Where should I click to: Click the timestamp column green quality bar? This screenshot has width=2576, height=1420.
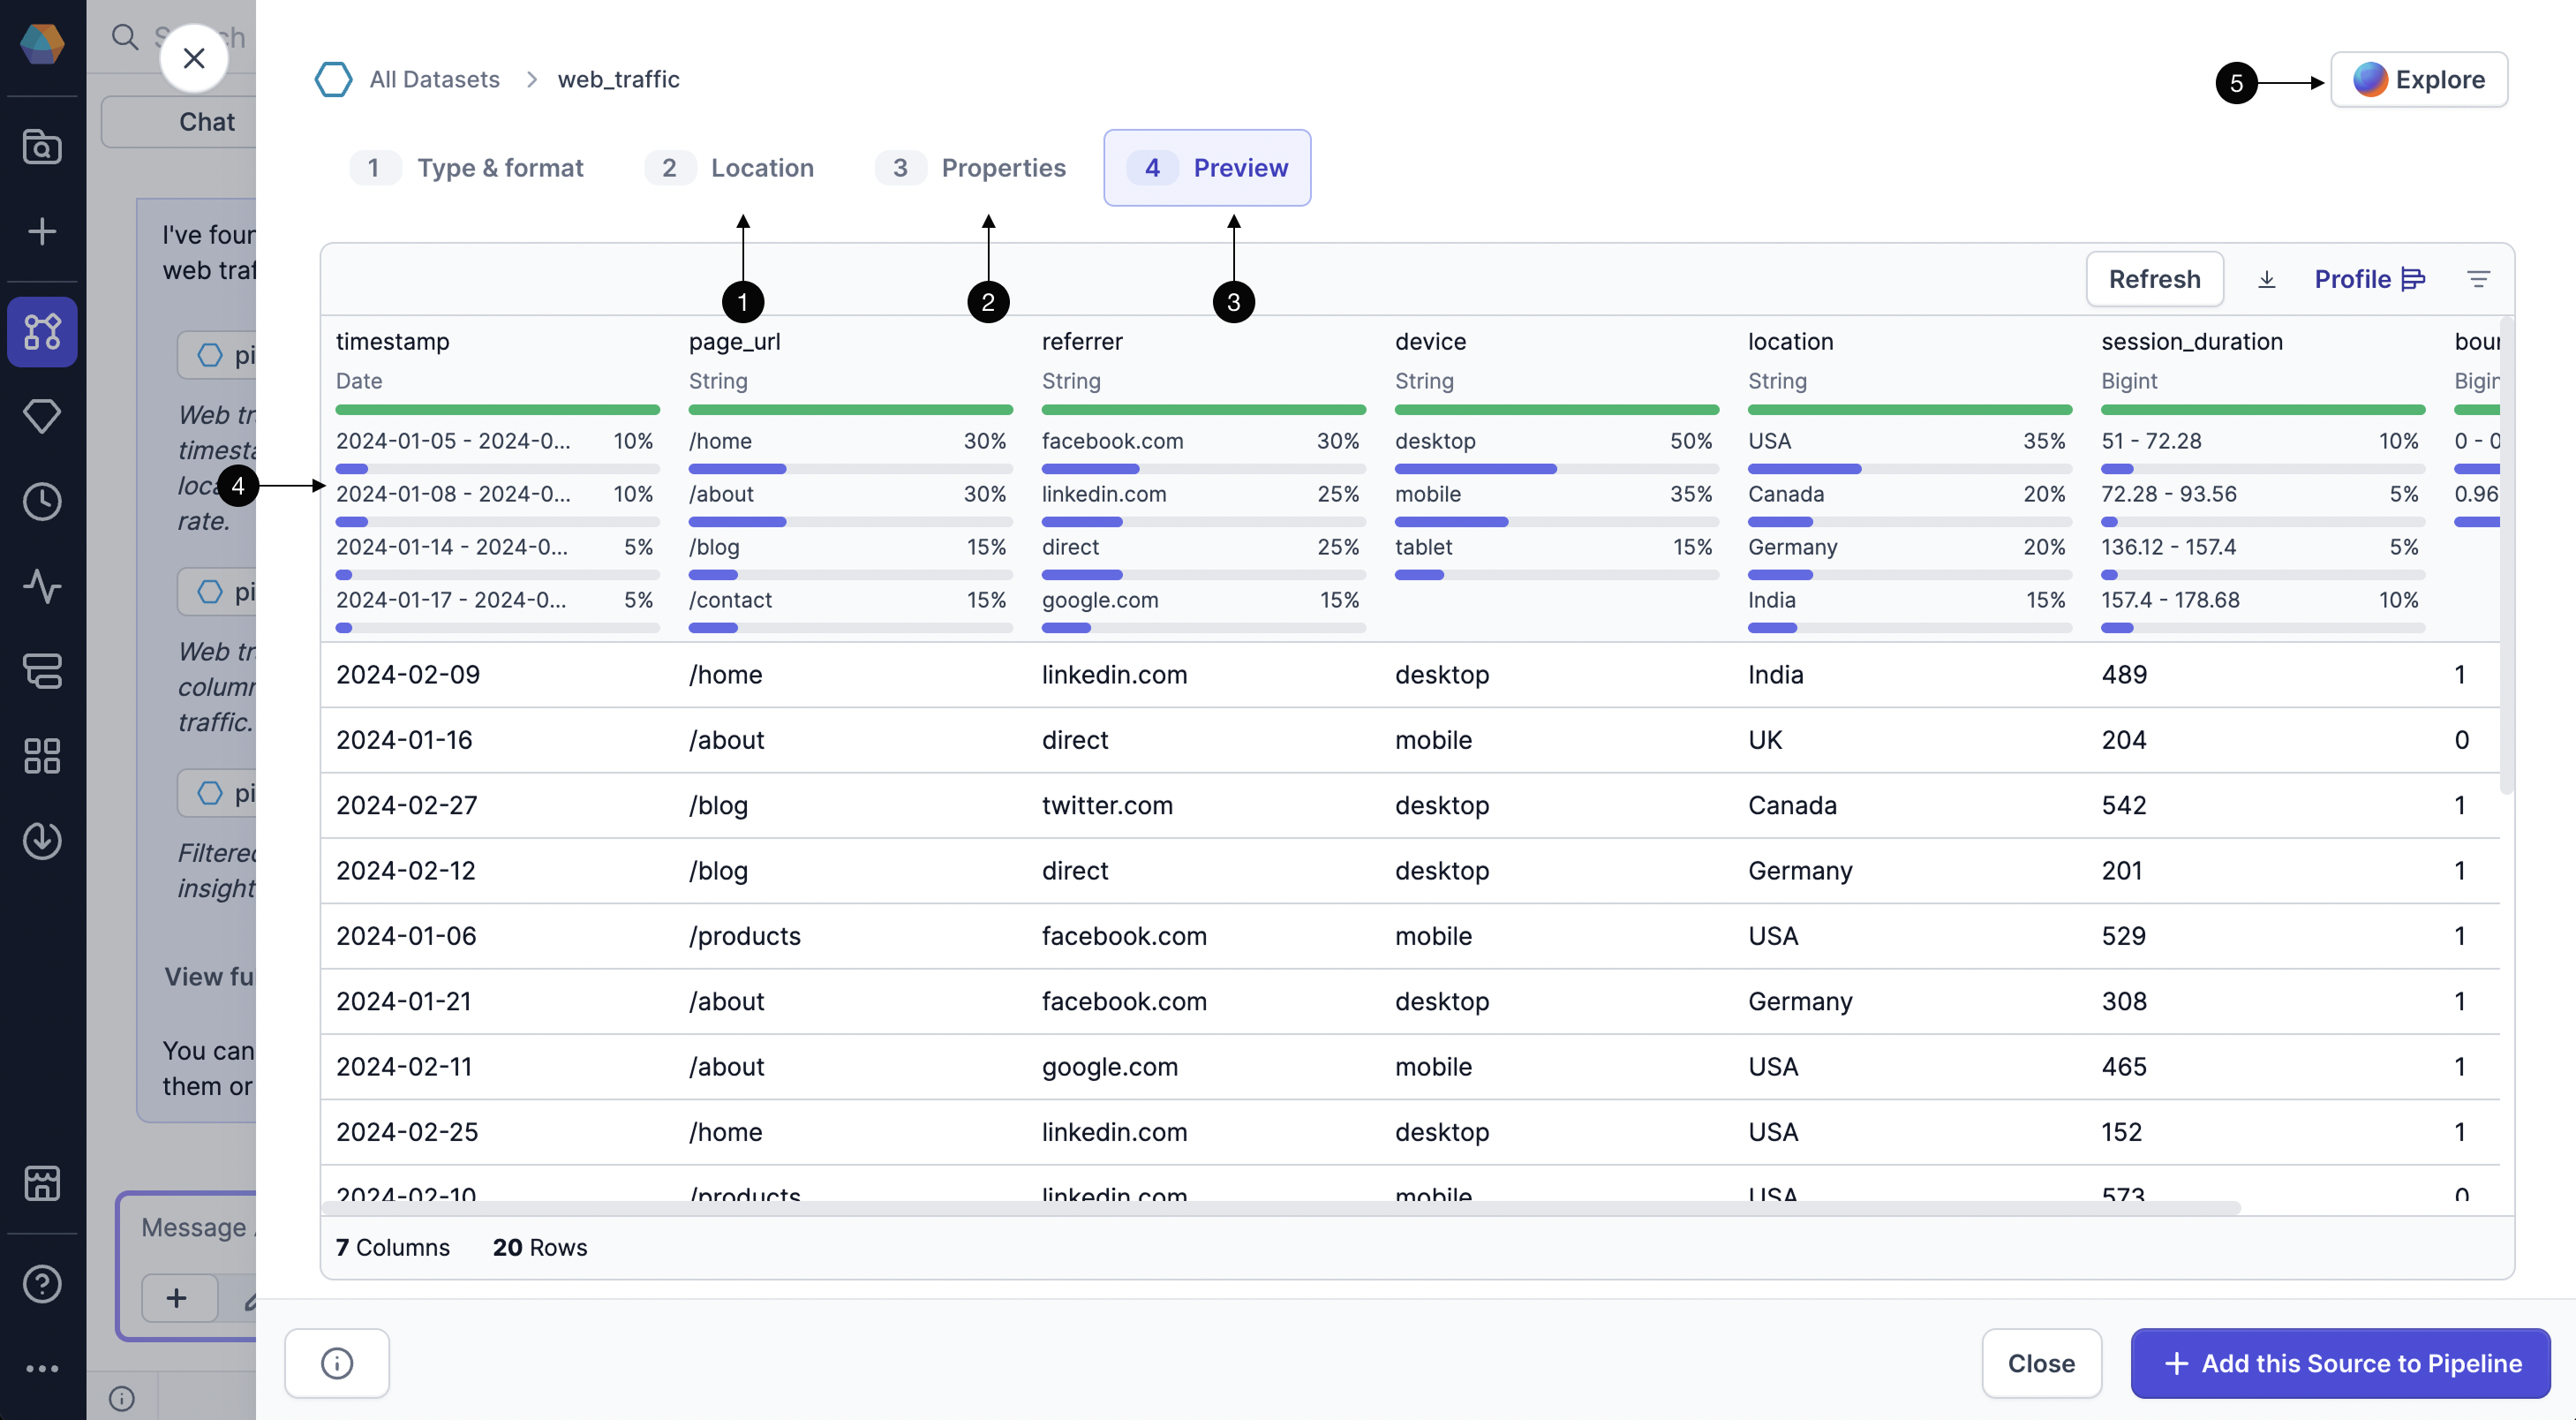[497, 410]
